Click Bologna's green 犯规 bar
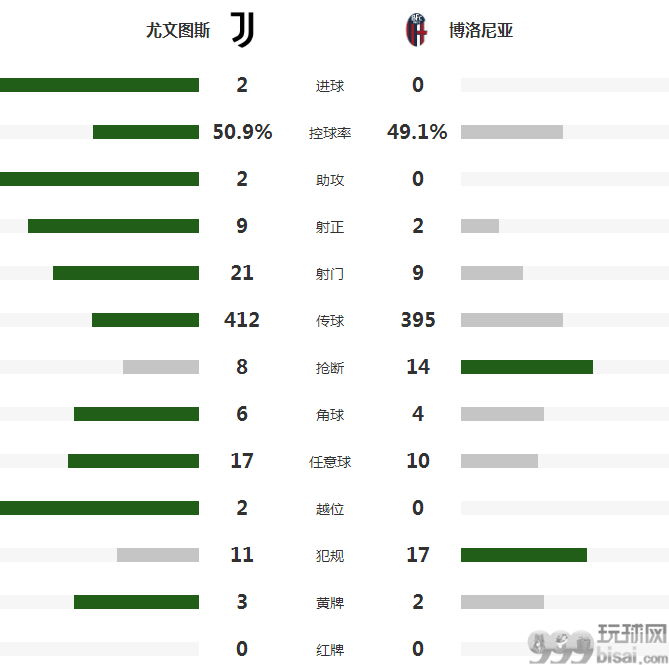This screenshot has width=669, height=665. 524,555
